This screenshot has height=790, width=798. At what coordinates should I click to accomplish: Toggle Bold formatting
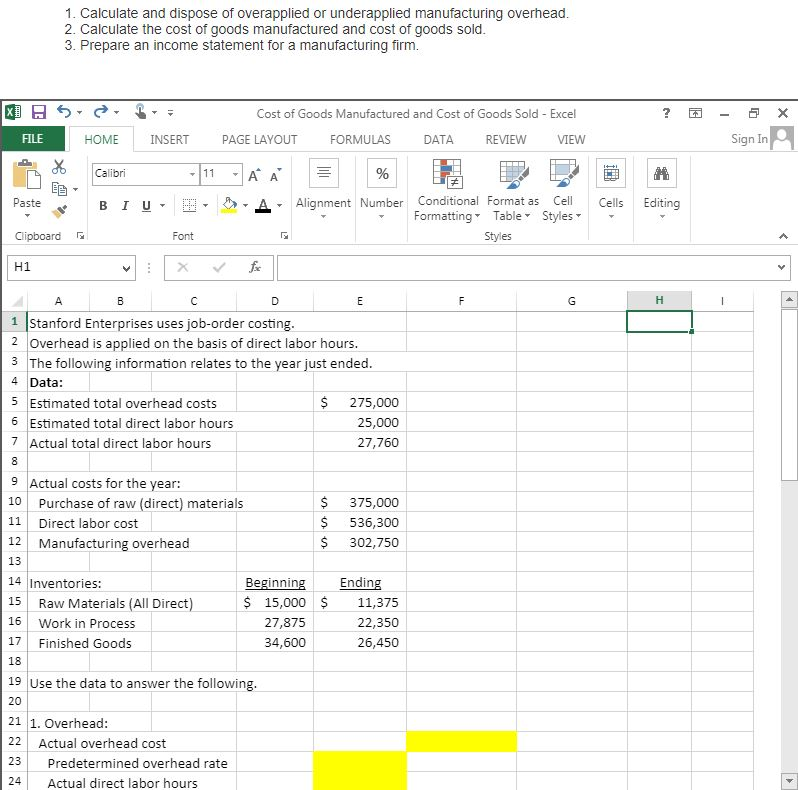click(103, 206)
